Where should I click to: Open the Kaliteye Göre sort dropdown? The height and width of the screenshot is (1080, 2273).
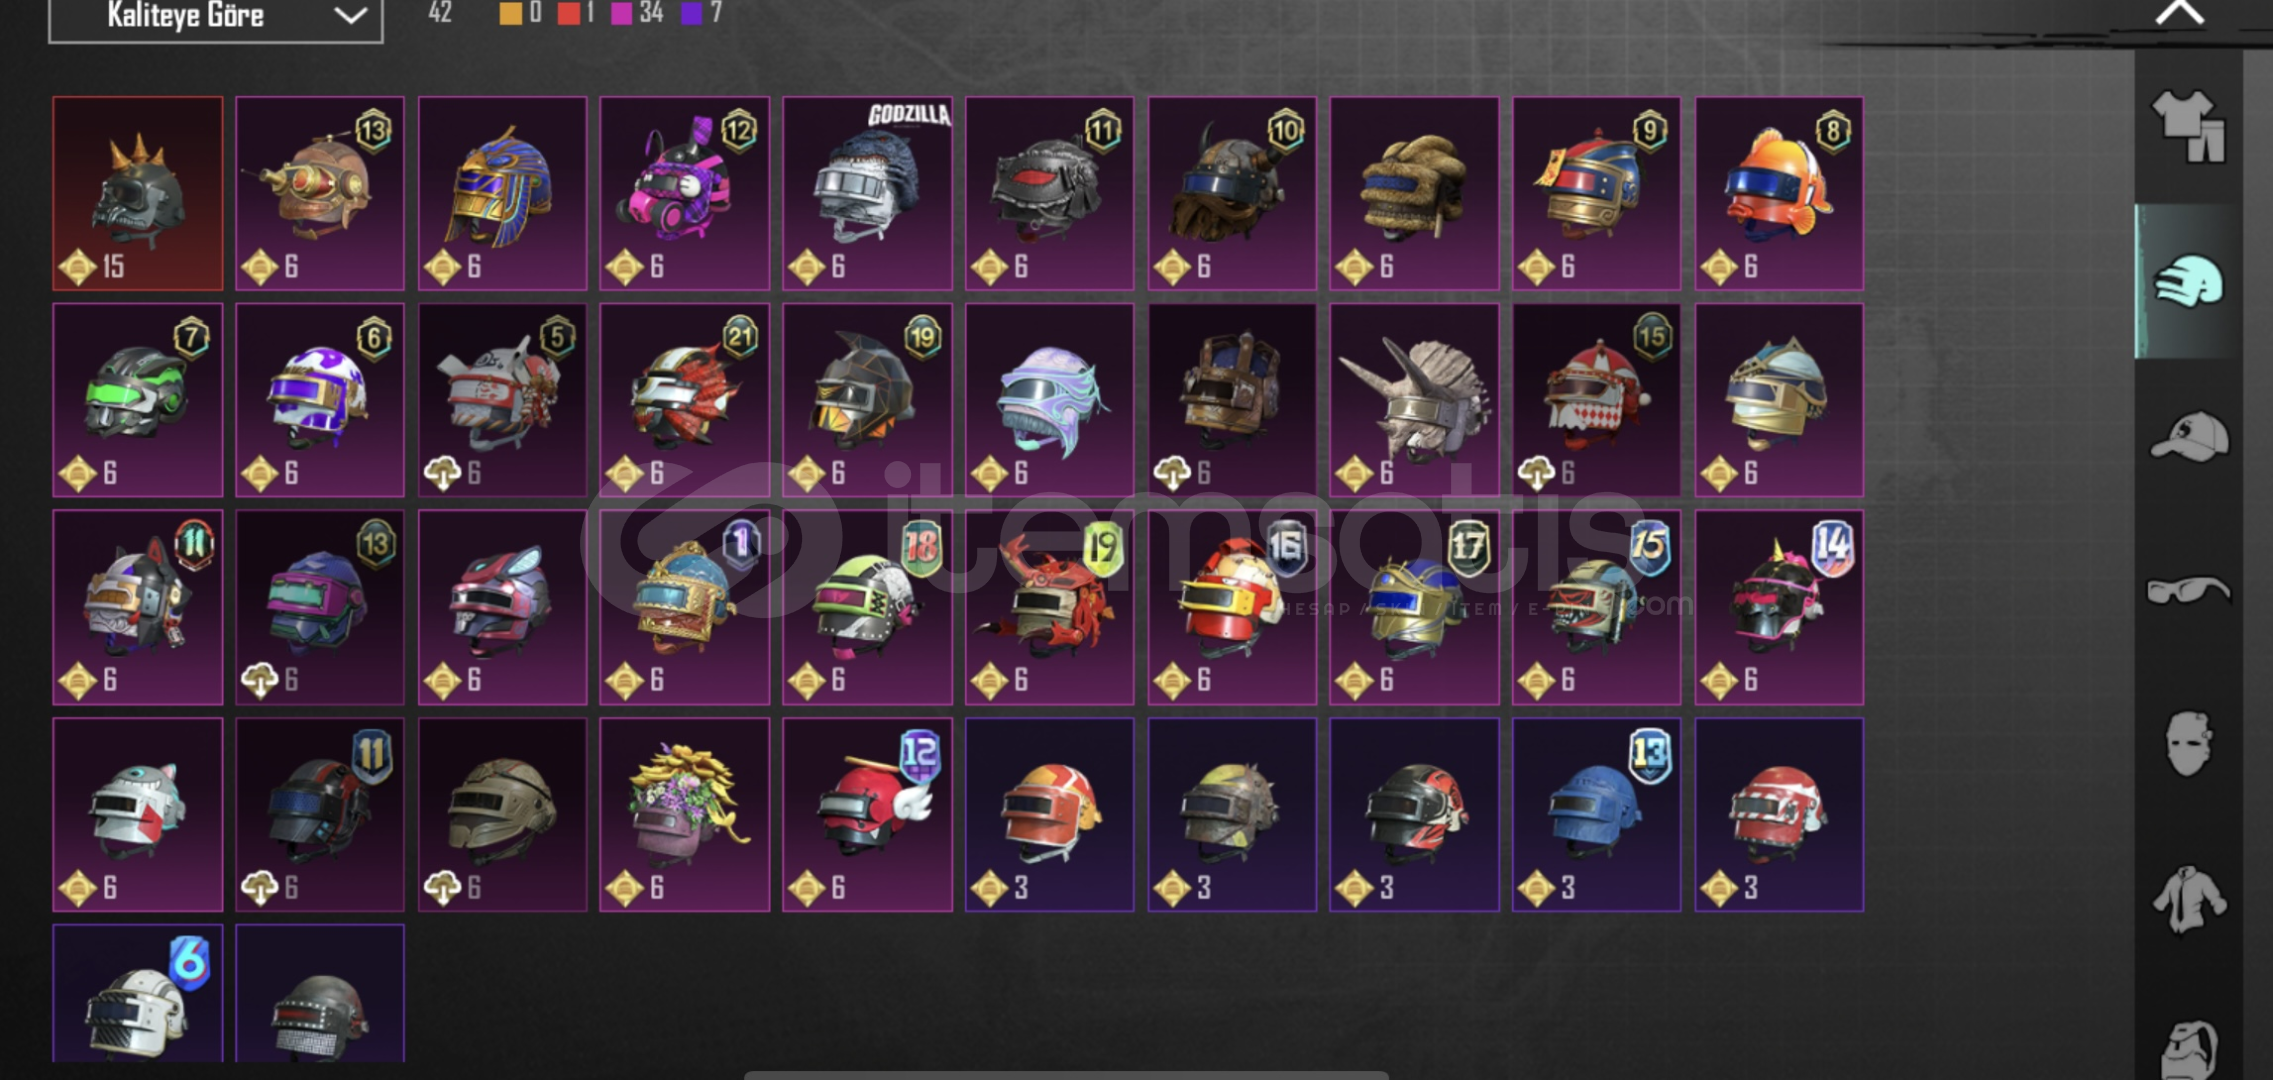[216, 17]
